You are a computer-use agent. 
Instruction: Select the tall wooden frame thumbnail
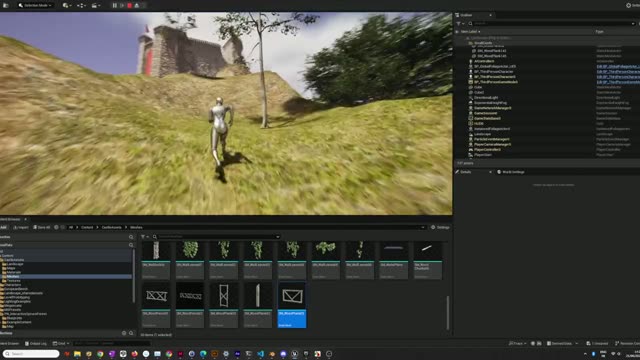pos(224,305)
